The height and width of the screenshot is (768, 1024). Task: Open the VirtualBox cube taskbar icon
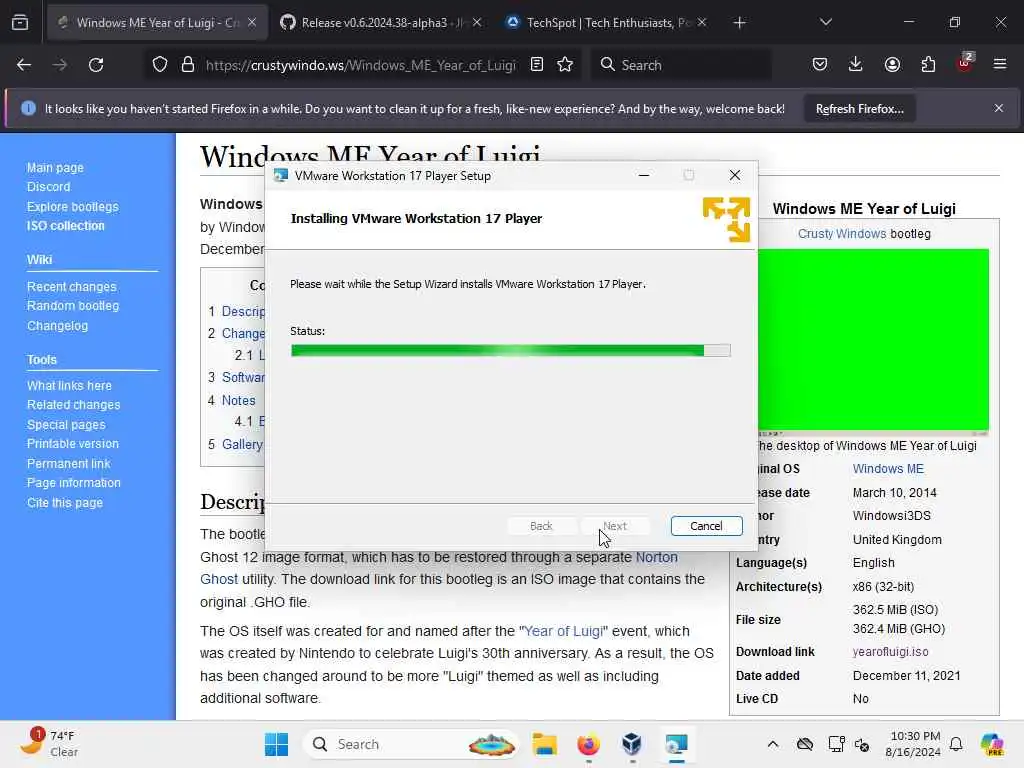(632, 744)
